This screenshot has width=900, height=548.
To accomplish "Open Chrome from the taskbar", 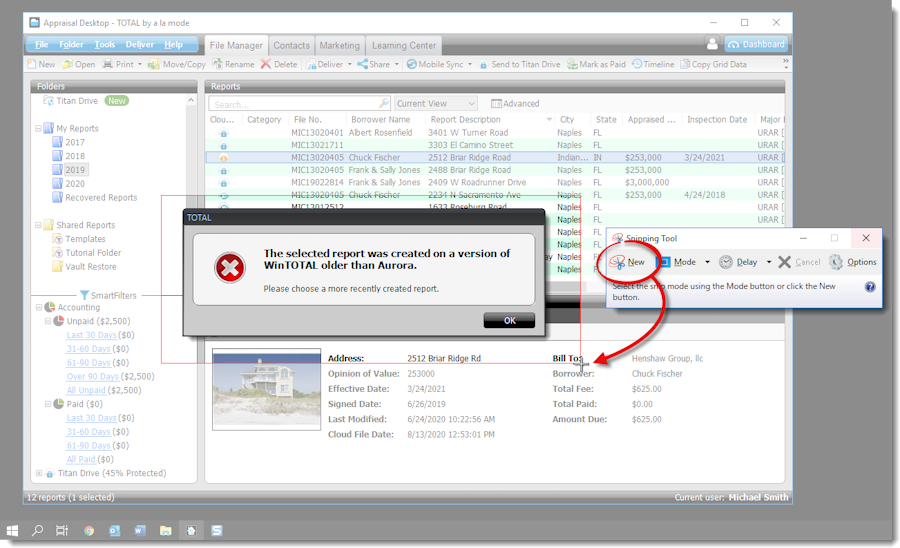I will pyautogui.click(x=89, y=531).
